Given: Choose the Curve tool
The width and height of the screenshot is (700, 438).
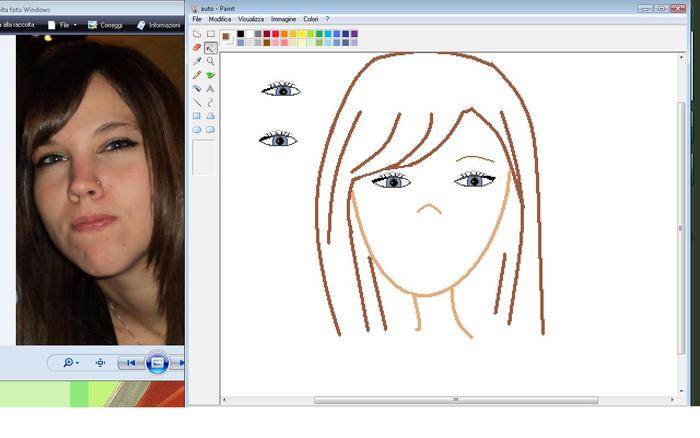Looking at the screenshot, I should (210, 103).
